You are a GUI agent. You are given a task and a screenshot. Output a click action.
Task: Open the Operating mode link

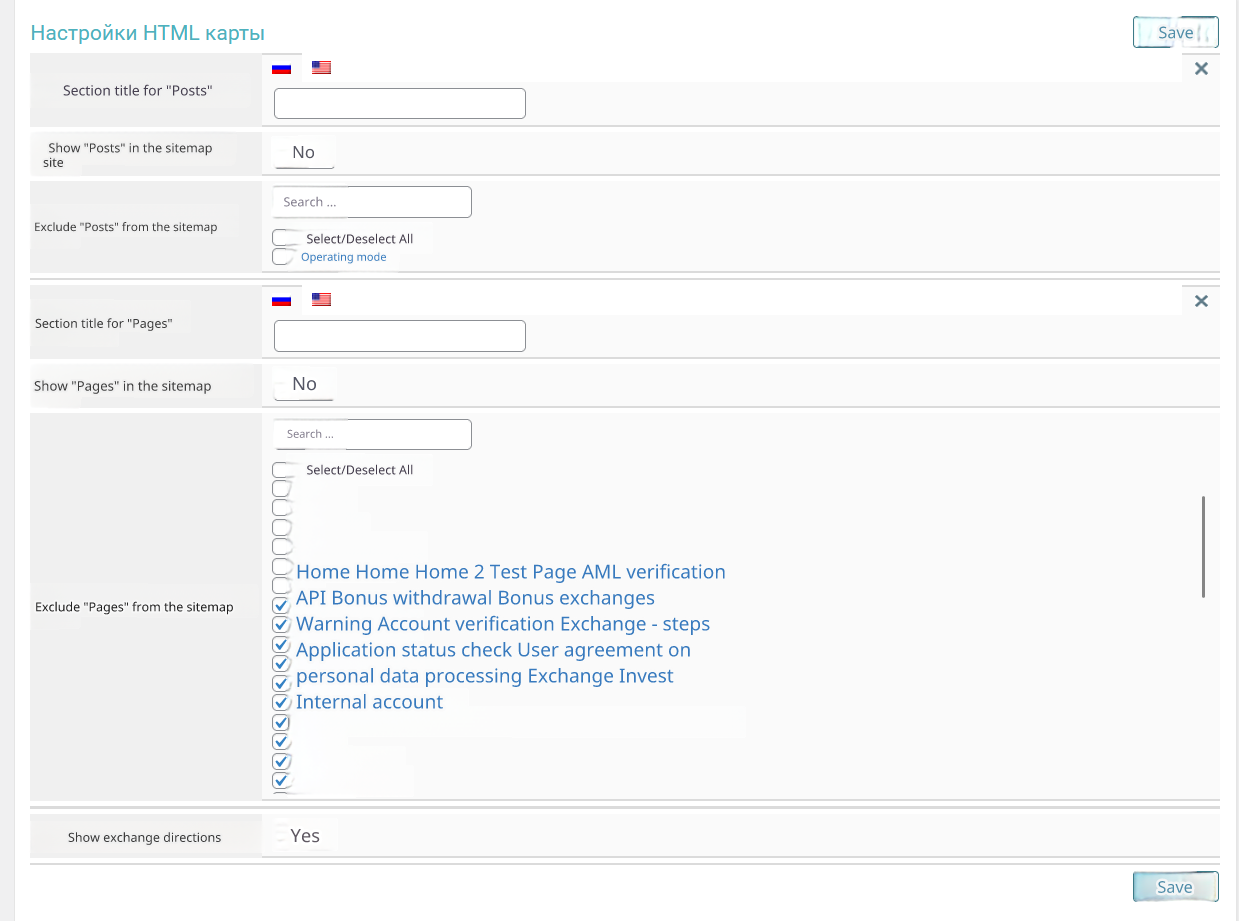pos(343,257)
